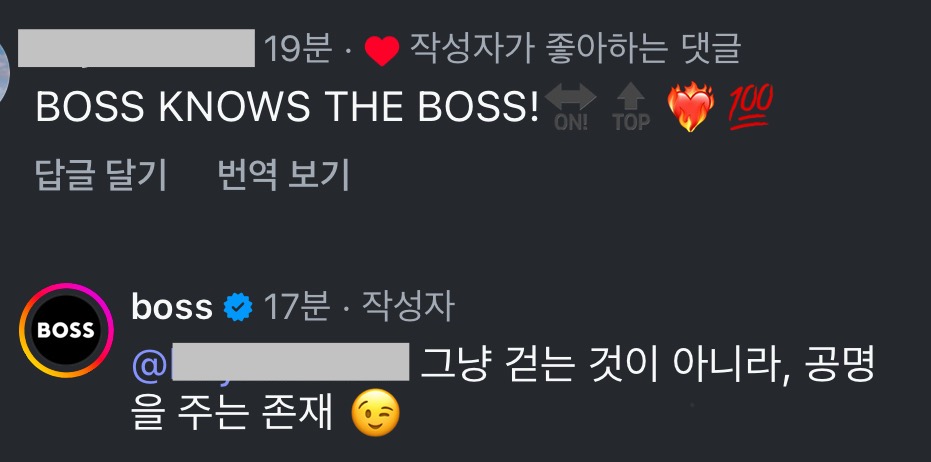The height and width of the screenshot is (462, 931).
Task: Open BOSS profile picture with story ring
Action: click(66, 330)
